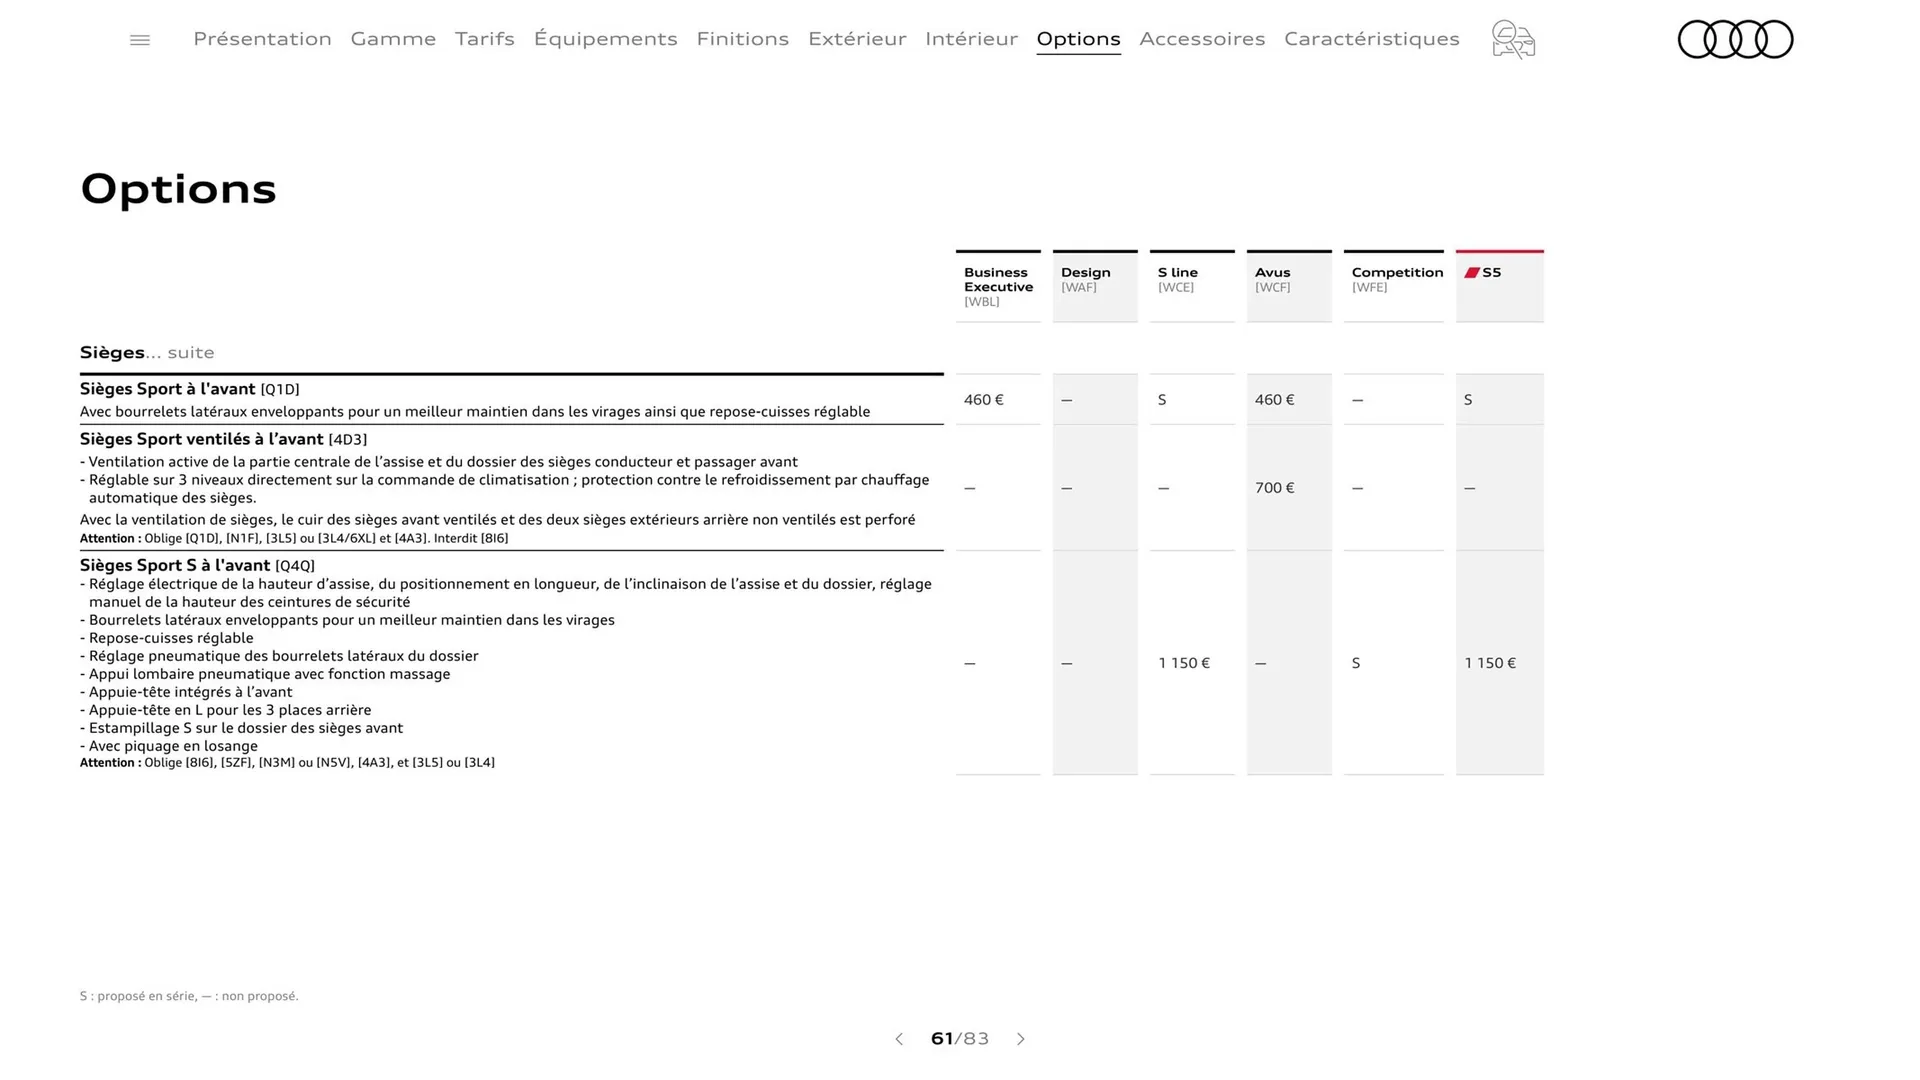Switch to the Équipements tab
Viewport: 1920px width, 1080px height.
coord(605,39)
